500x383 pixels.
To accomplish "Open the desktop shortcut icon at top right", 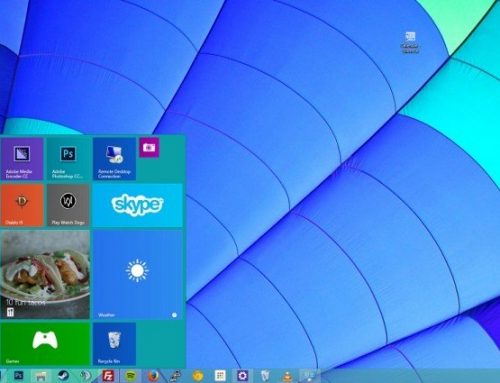I will tap(410, 42).
